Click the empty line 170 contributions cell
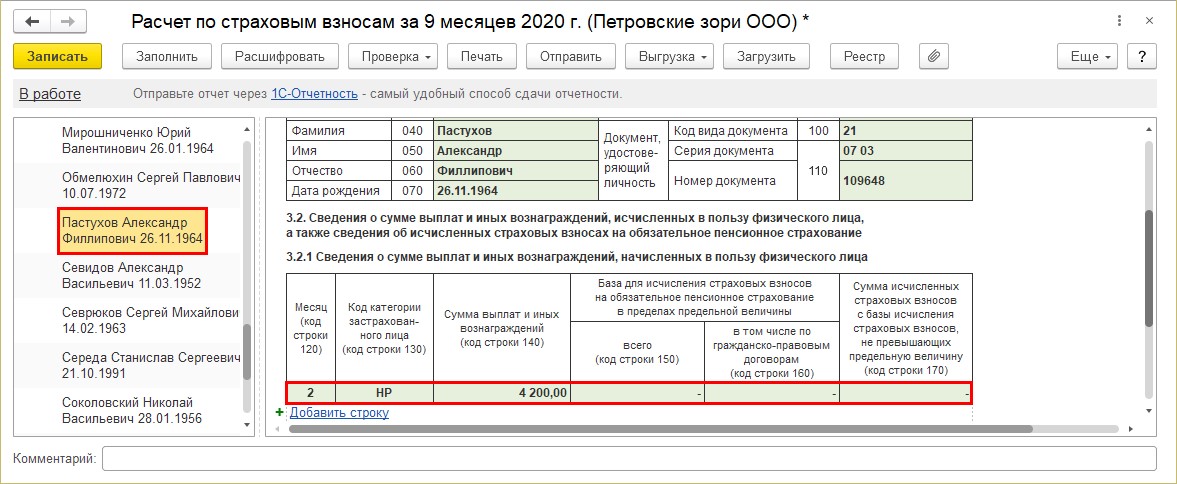This screenshot has width=1177, height=484. [x=905, y=393]
